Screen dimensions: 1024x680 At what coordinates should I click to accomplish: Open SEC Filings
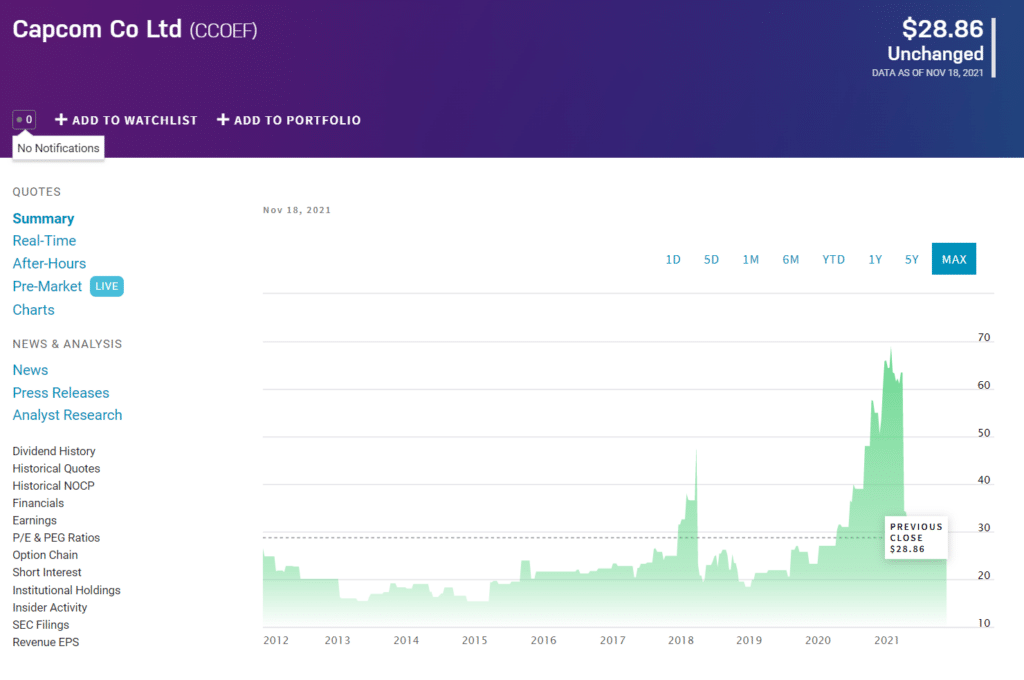[x=40, y=625]
